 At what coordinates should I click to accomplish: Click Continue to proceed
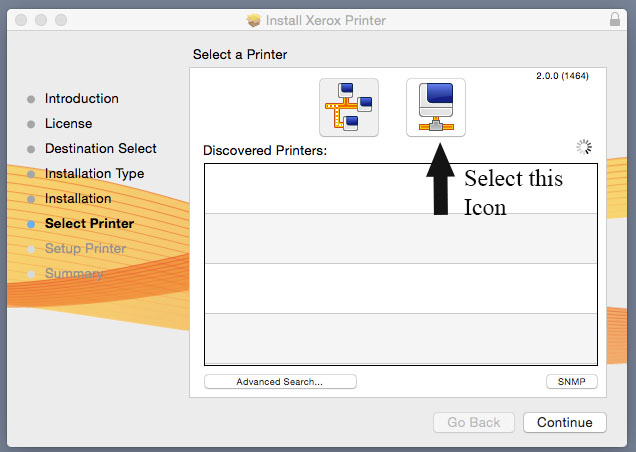564,422
